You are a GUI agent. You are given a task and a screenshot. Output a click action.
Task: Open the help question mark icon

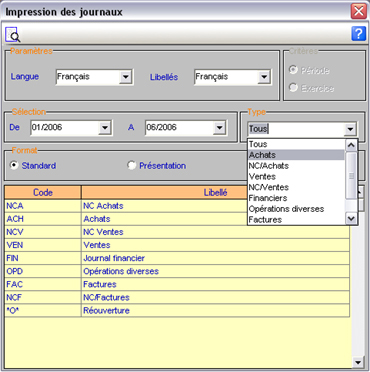358,34
